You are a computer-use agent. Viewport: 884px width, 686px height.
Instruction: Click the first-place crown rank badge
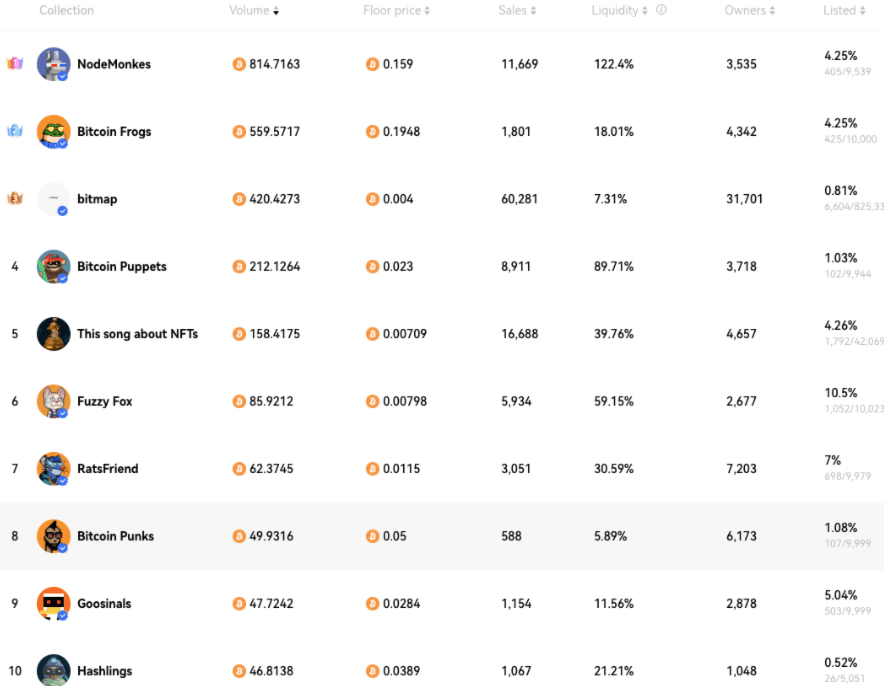click(14, 64)
